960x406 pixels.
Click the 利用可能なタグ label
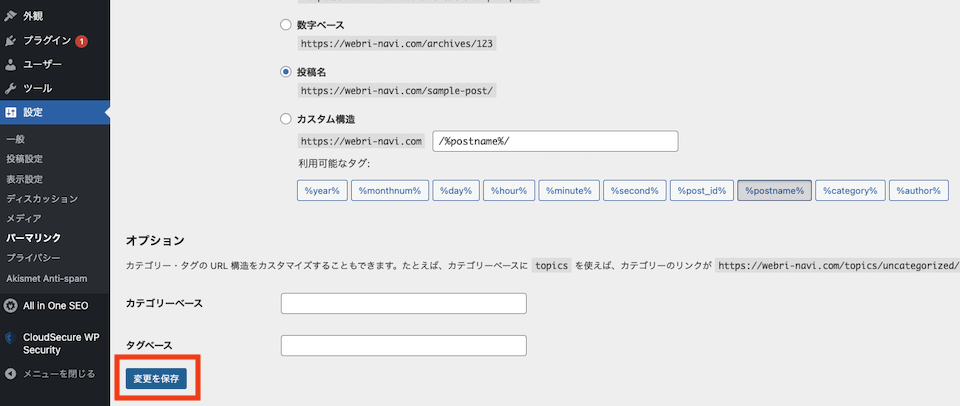coord(334,164)
